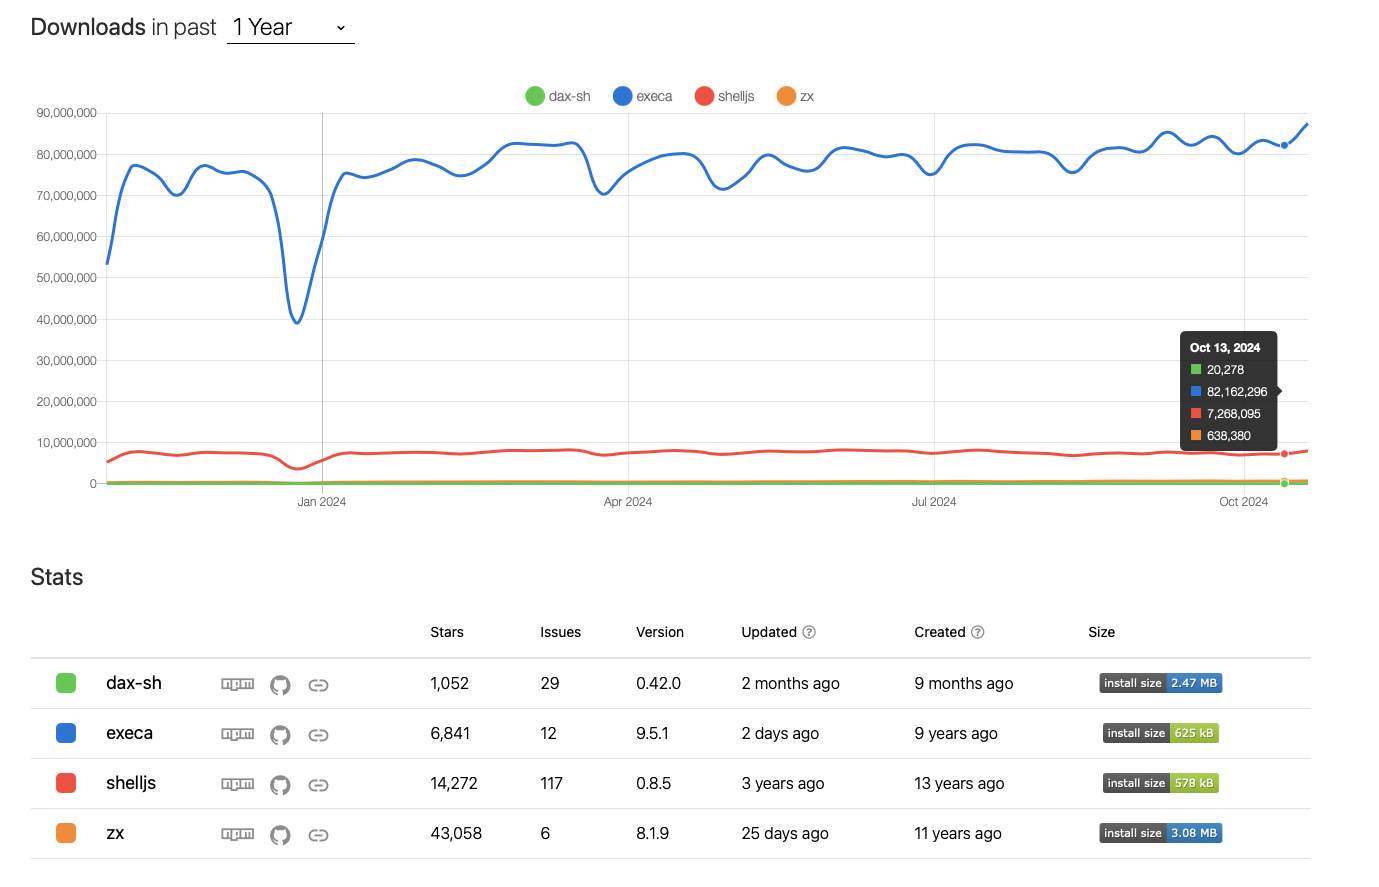
Task: Open the homepage link icon for shelljs
Action: click(x=318, y=785)
